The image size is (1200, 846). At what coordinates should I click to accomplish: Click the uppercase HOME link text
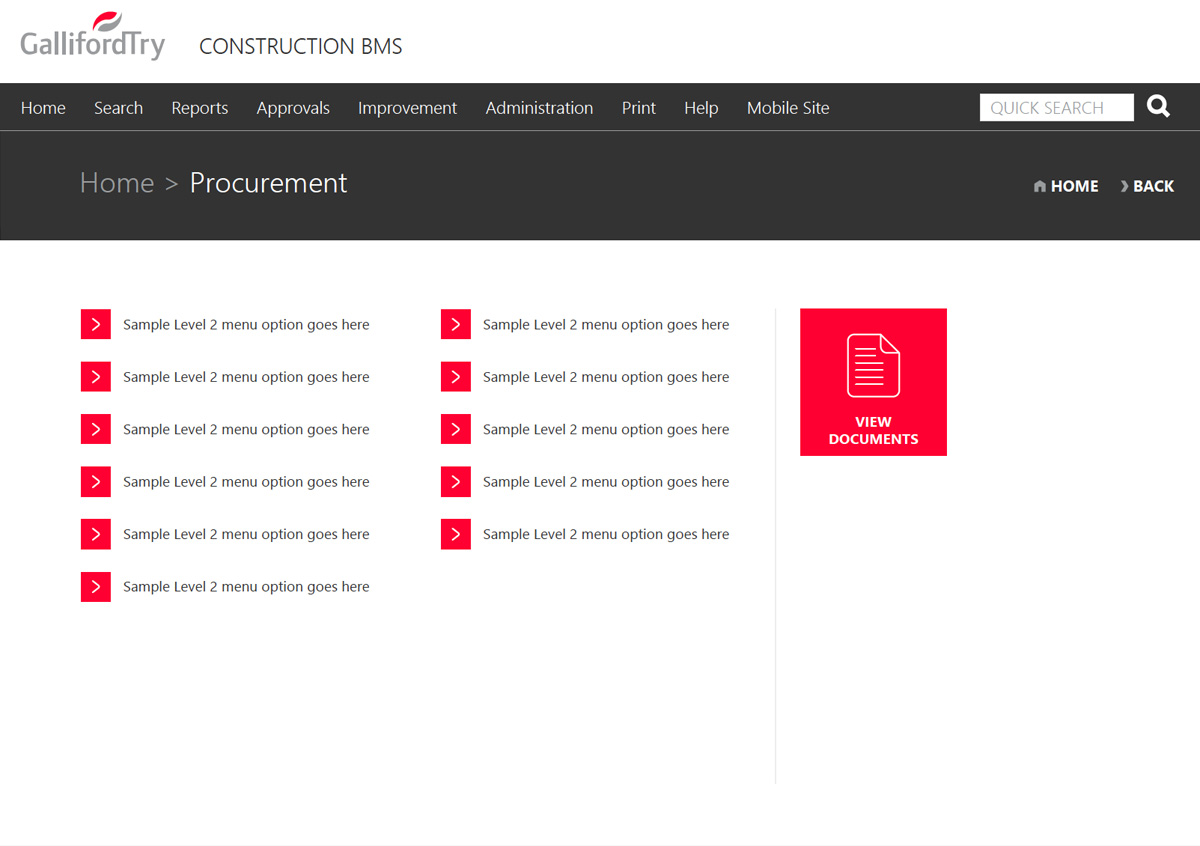coord(1074,186)
